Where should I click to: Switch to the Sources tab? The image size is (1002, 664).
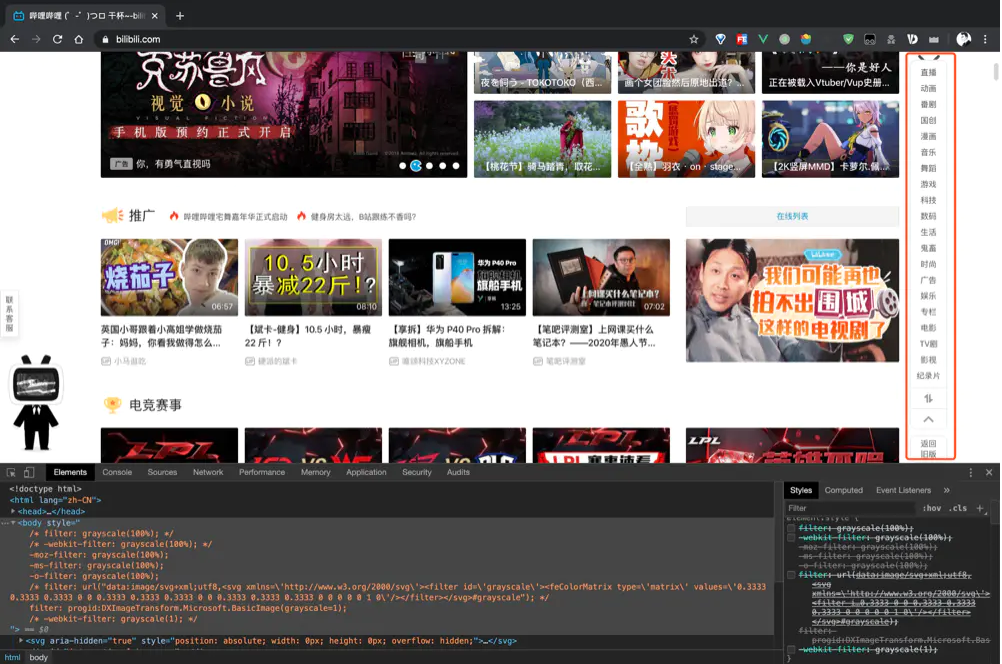pos(162,472)
